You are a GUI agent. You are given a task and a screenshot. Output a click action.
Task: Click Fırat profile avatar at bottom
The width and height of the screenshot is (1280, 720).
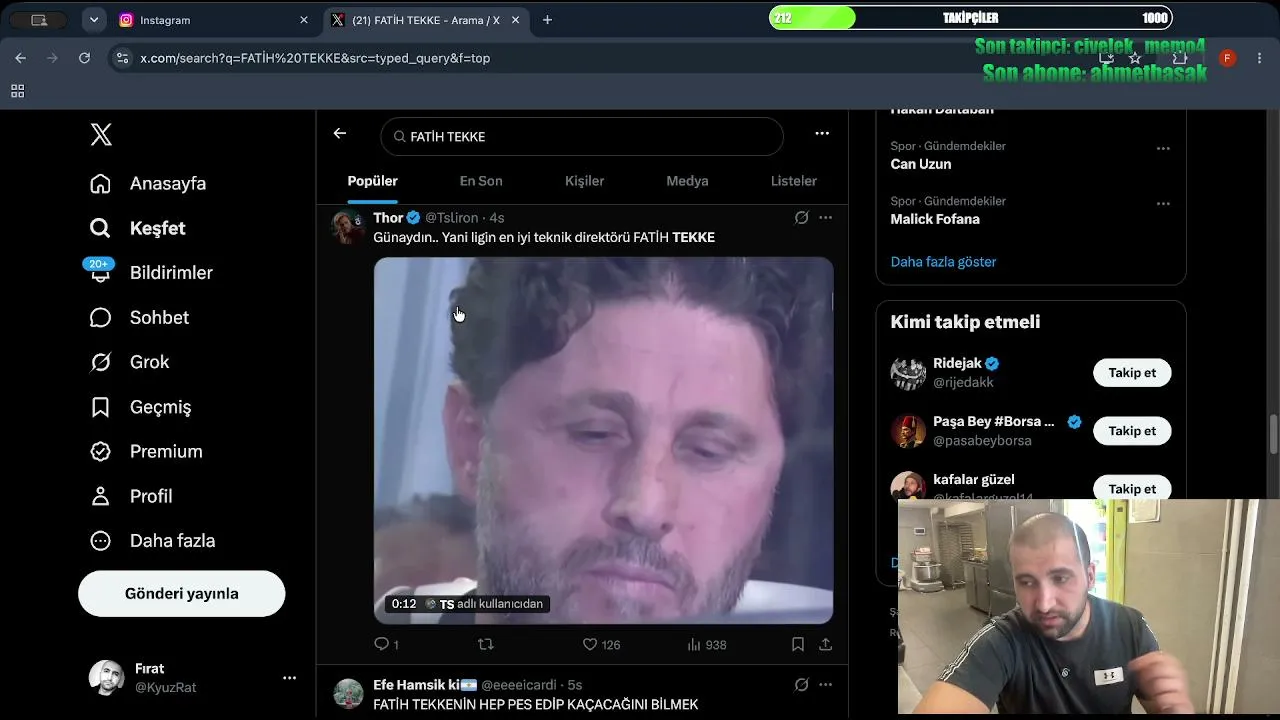pos(106,678)
